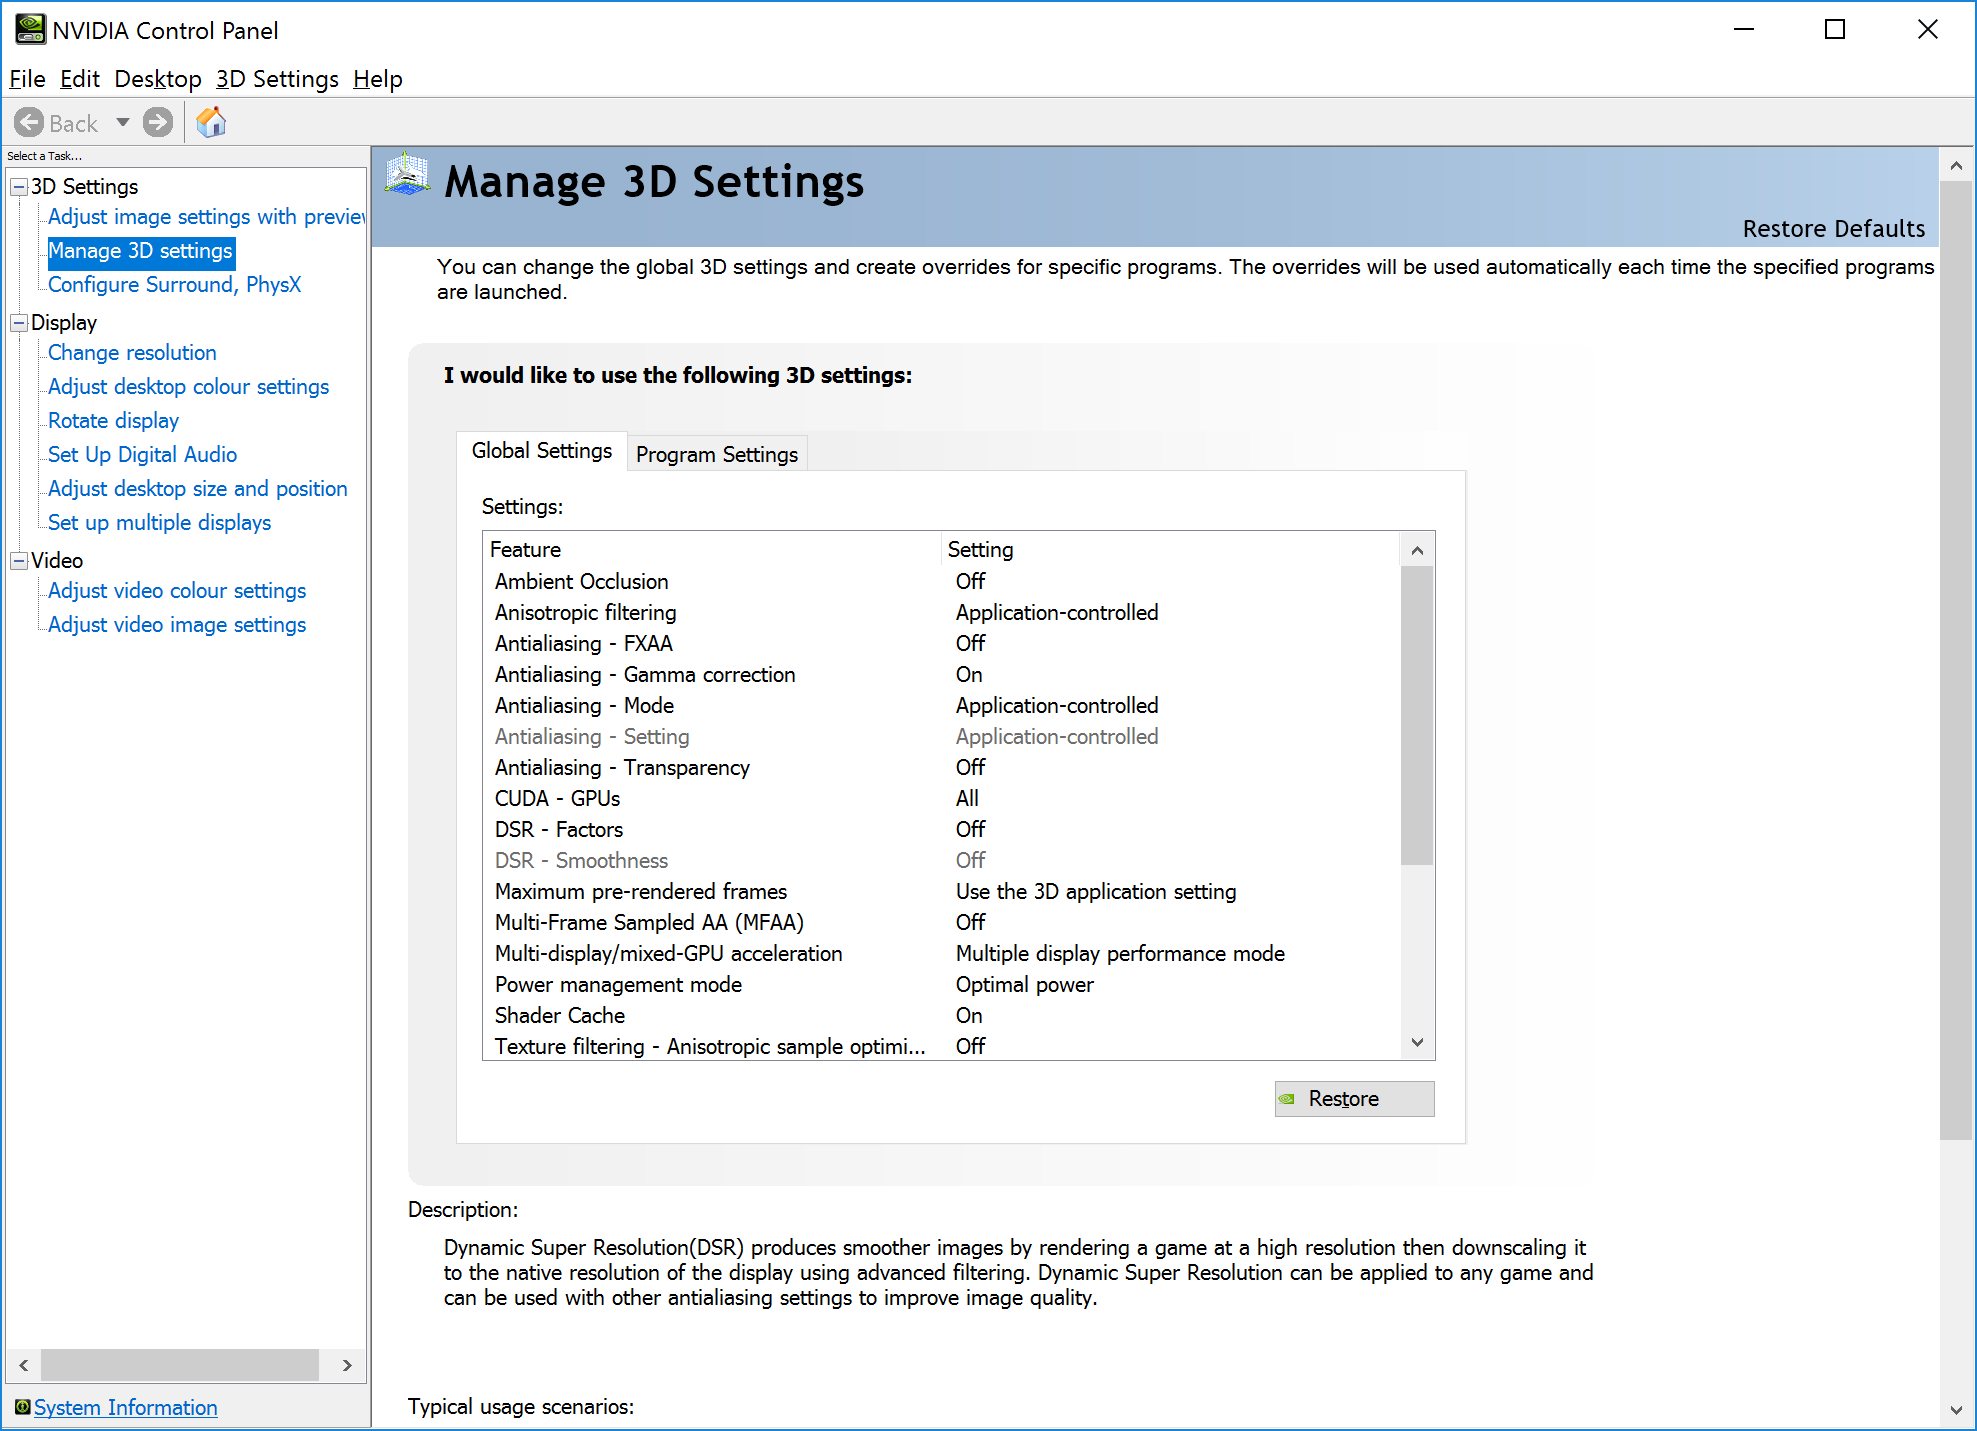Click main page scroll up arrow
1977x1431 pixels.
click(1956, 165)
